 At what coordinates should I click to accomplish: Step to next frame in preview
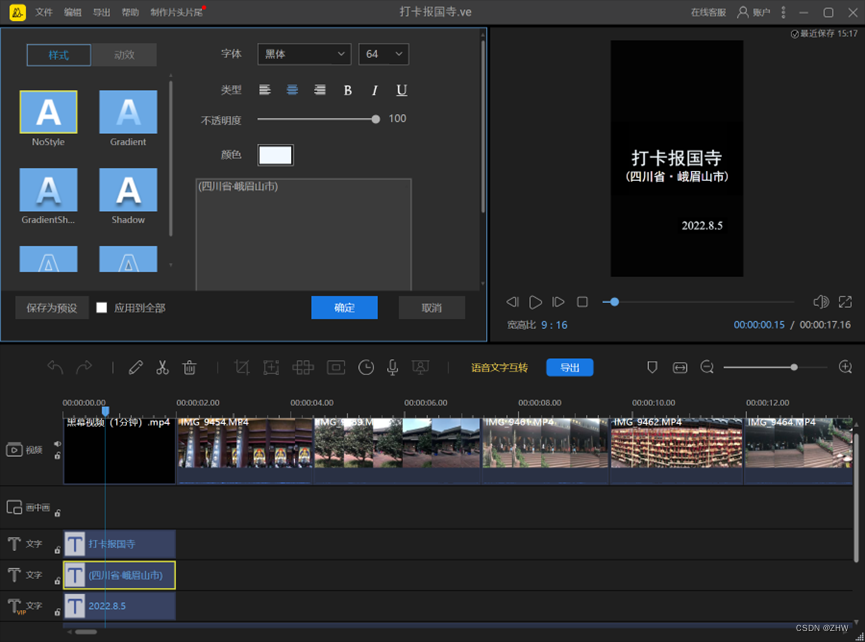coord(558,302)
